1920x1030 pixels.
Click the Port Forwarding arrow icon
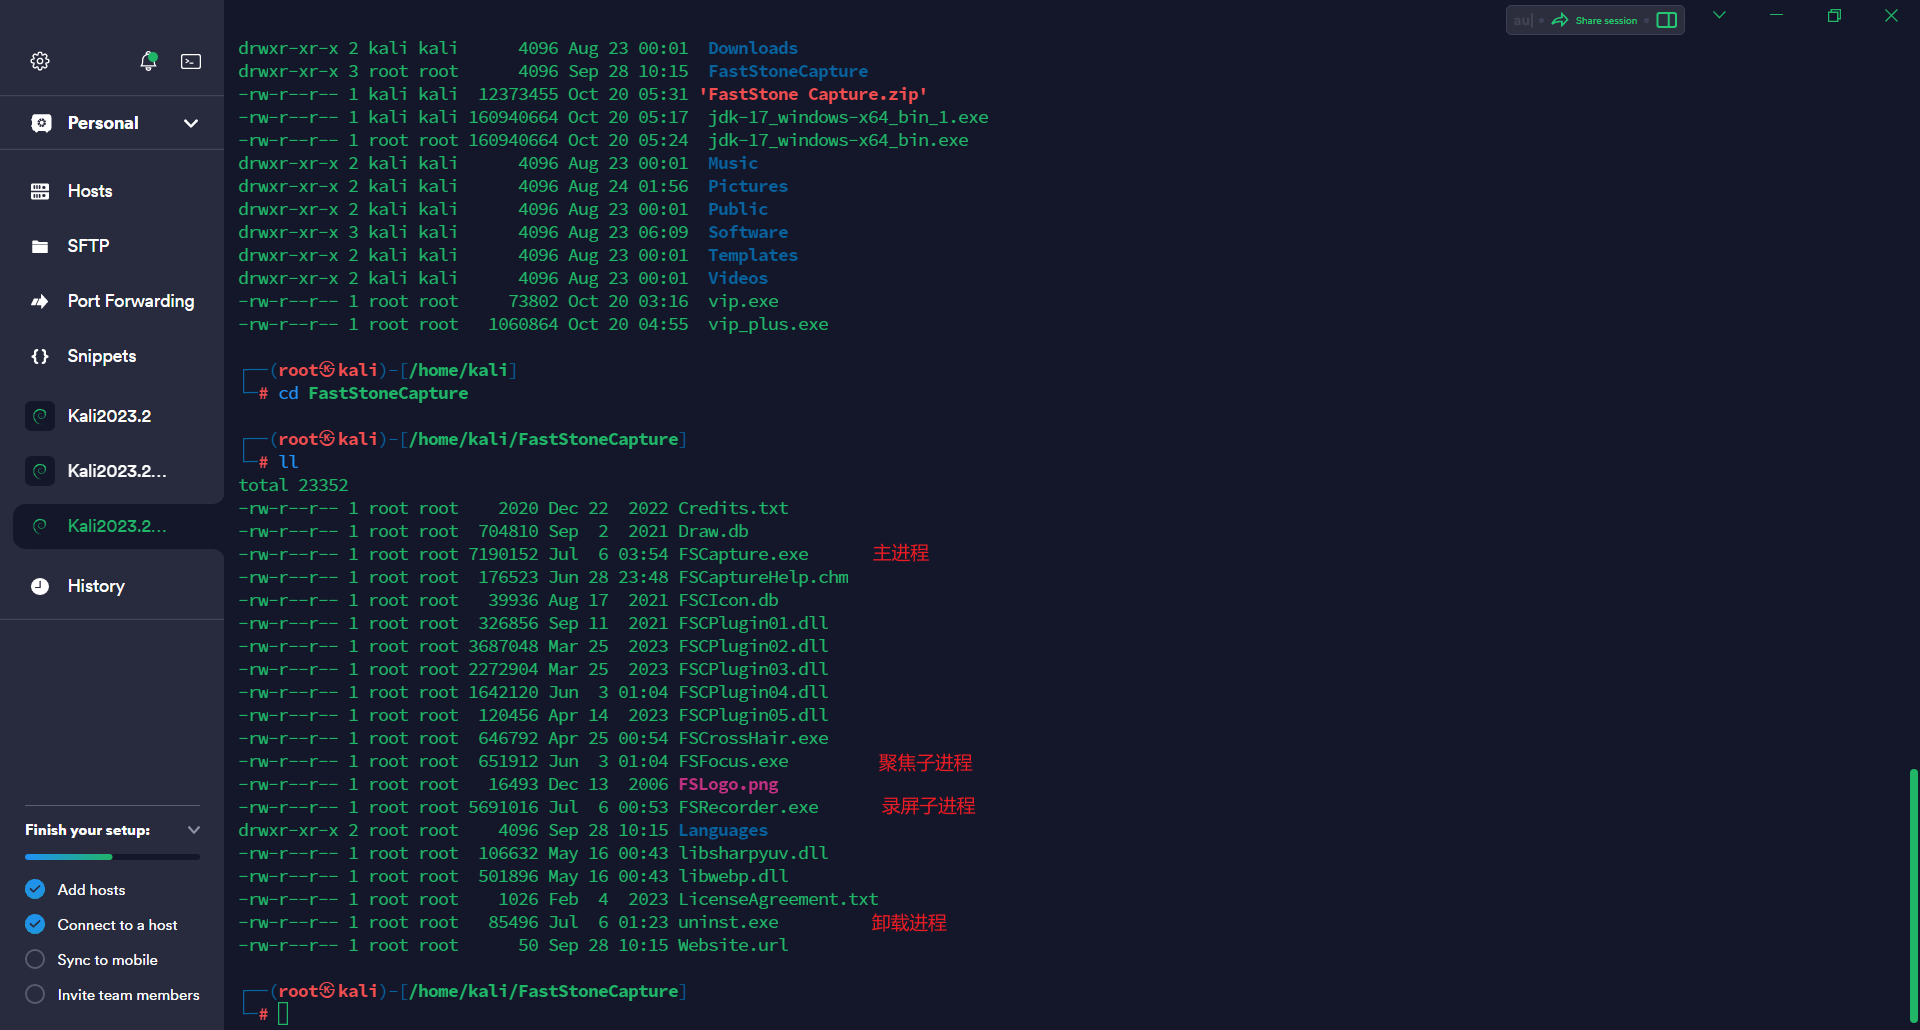click(x=40, y=301)
